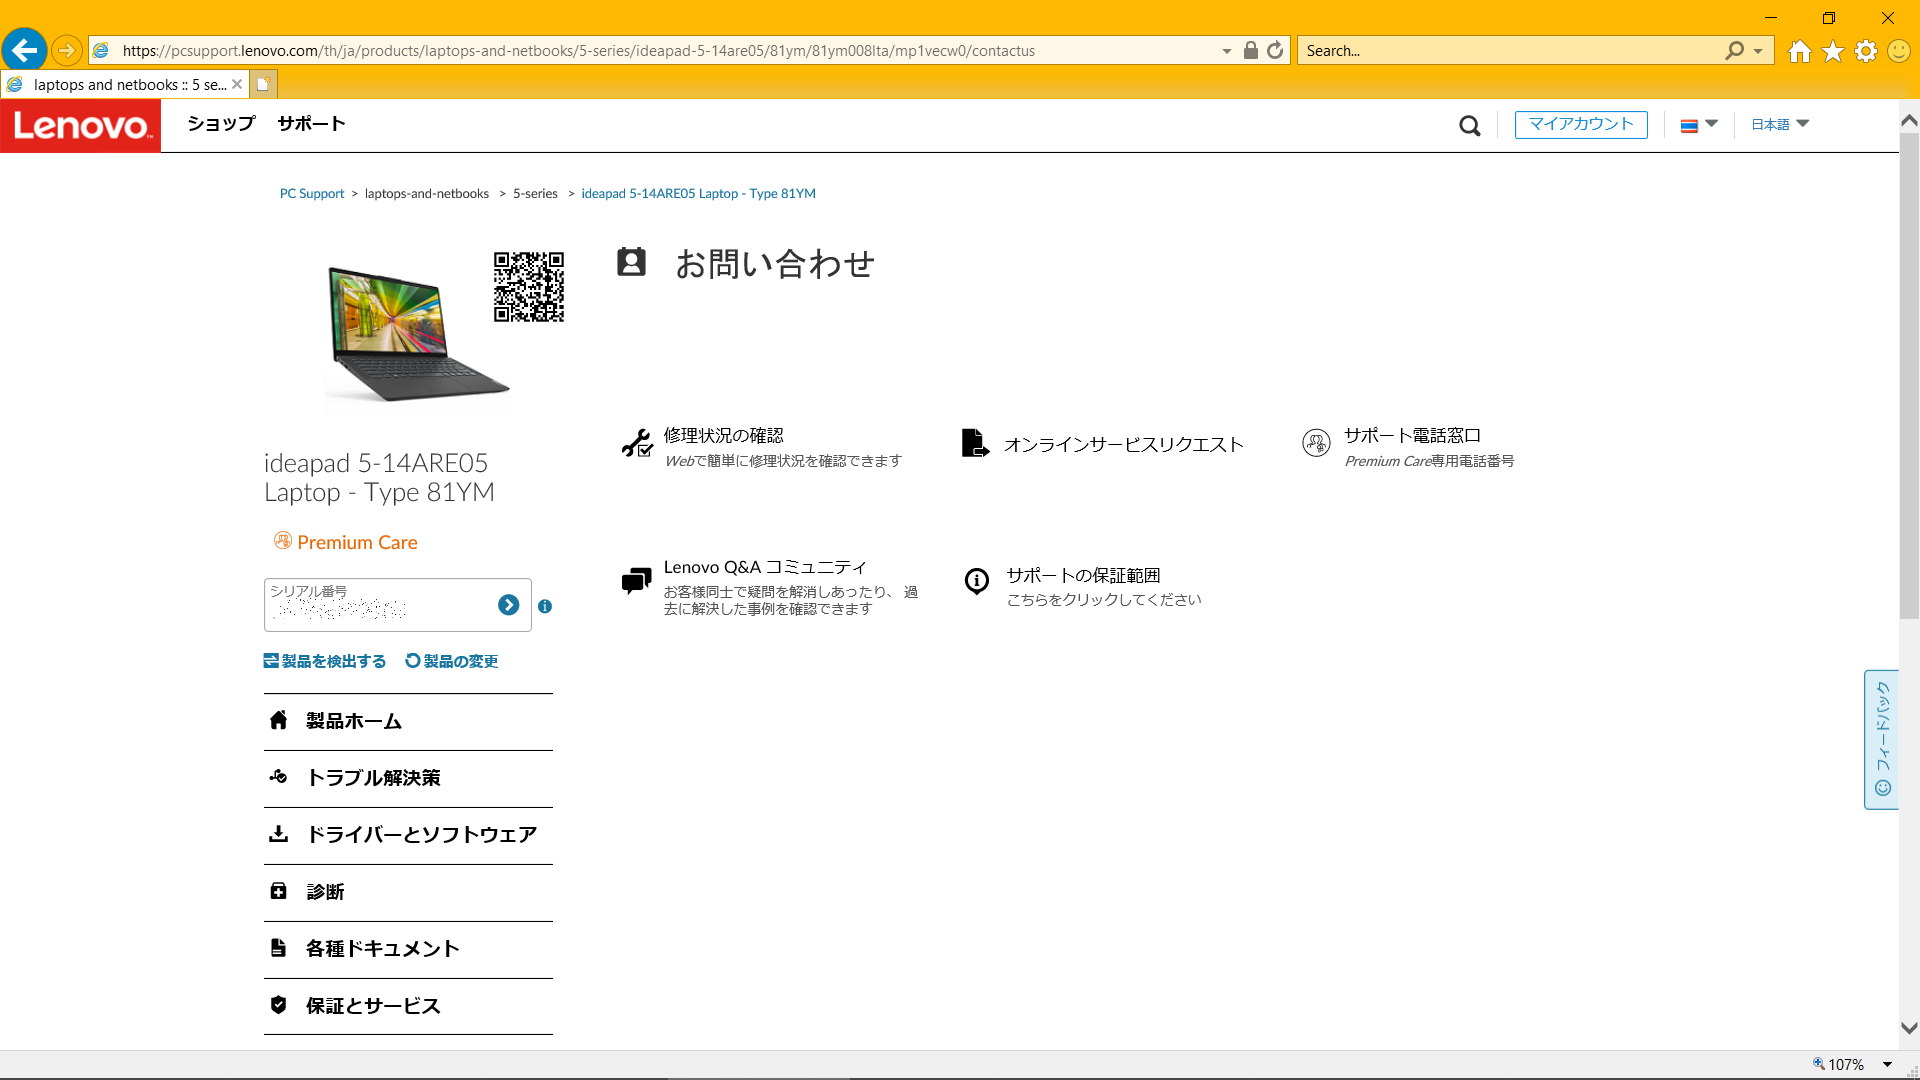1920x1080 pixels.
Task: Submit serial number with arrow button
Action: click(x=508, y=605)
